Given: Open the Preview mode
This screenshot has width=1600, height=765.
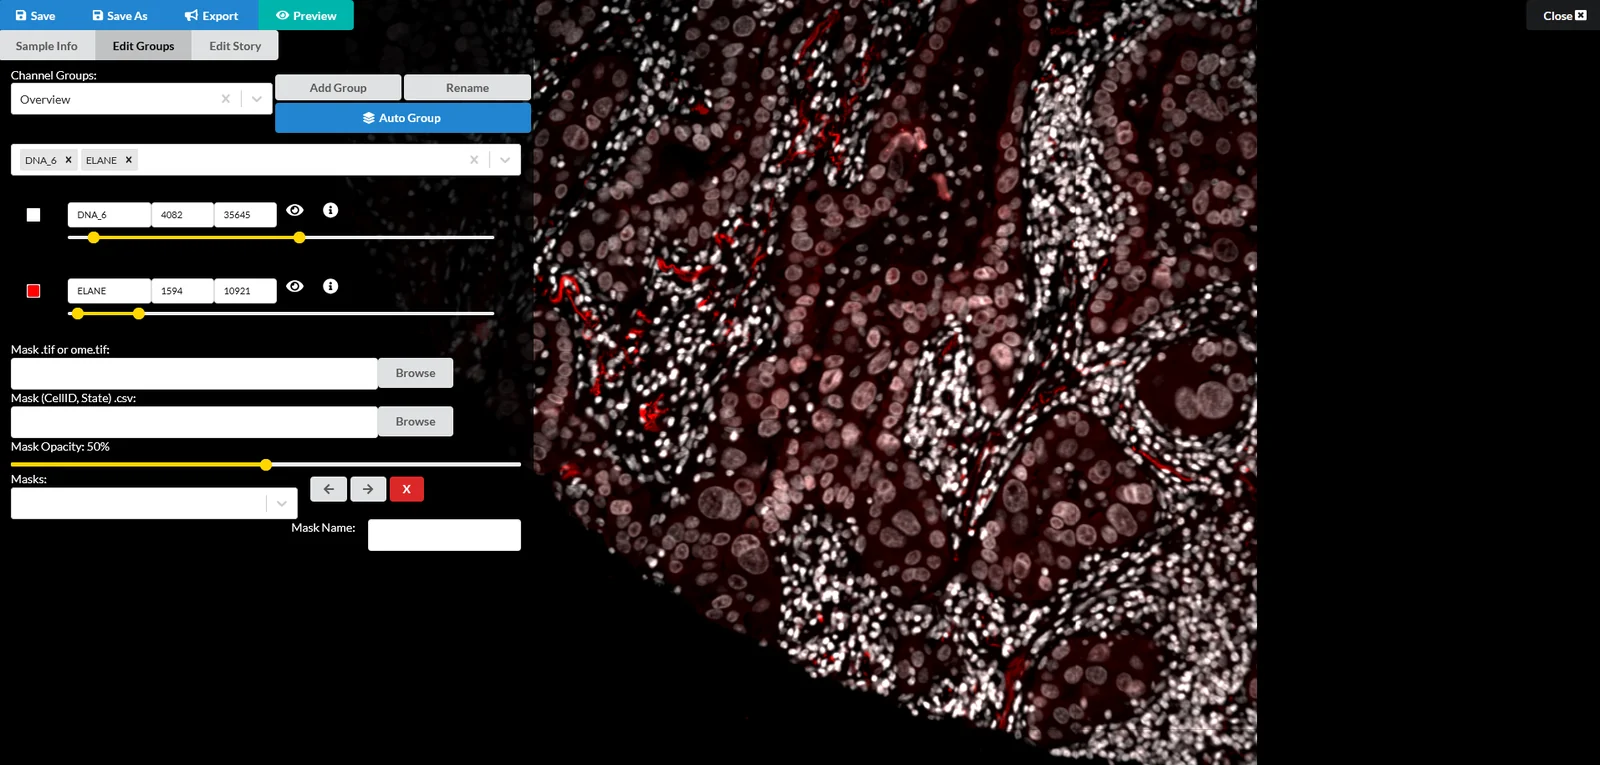Looking at the screenshot, I should tap(306, 15).
